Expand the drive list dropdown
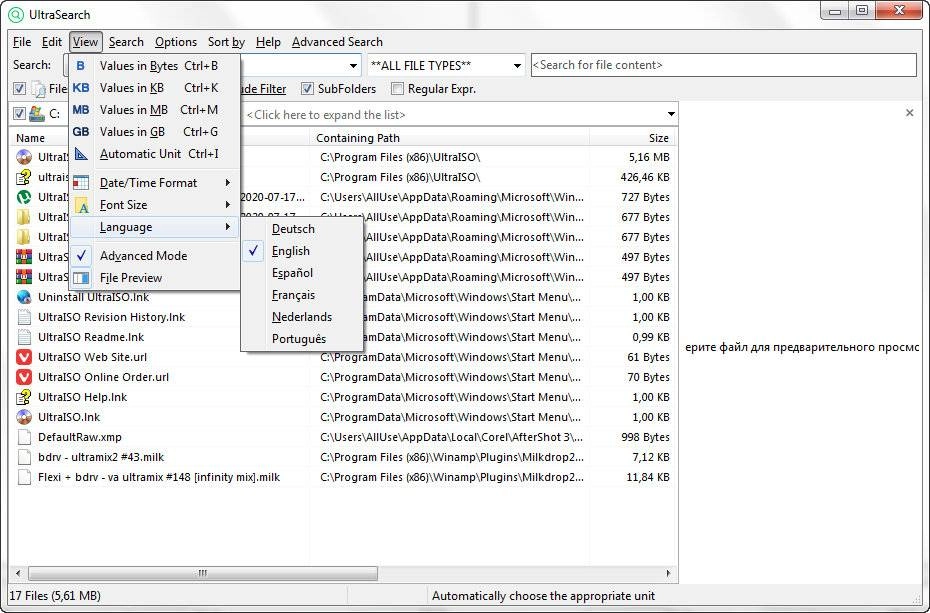Viewport: 930px width, 613px height. pyautogui.click(x=671, y=114)
